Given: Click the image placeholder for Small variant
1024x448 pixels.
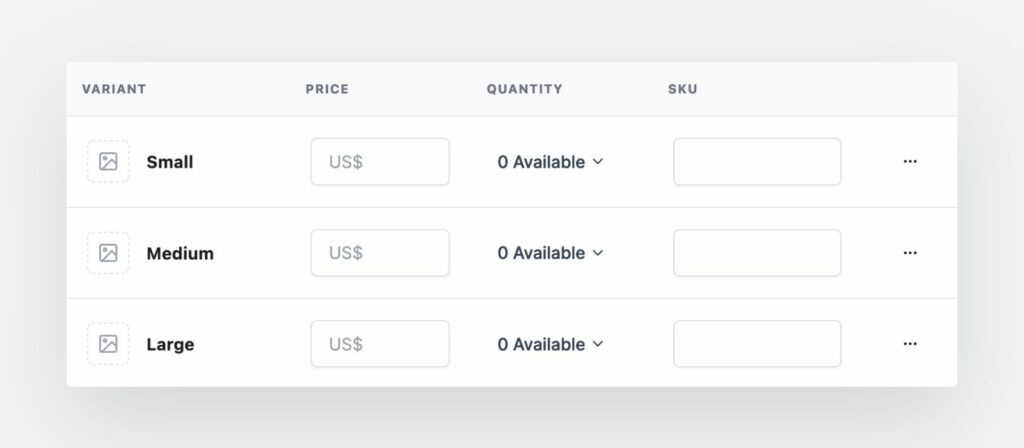Looking at the screenshot, I should coord(108,162).
